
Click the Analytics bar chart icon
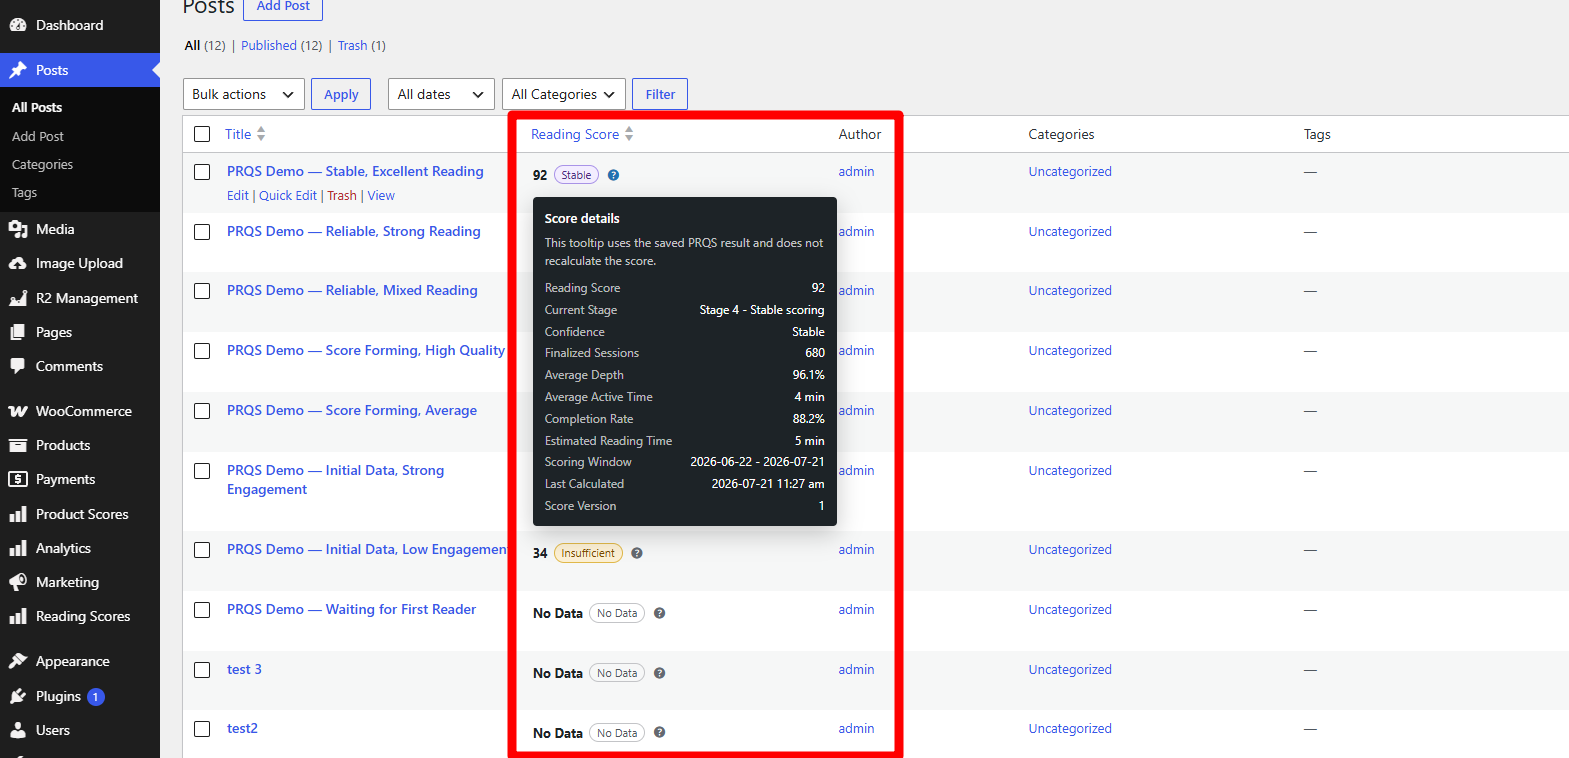(18, 548)
